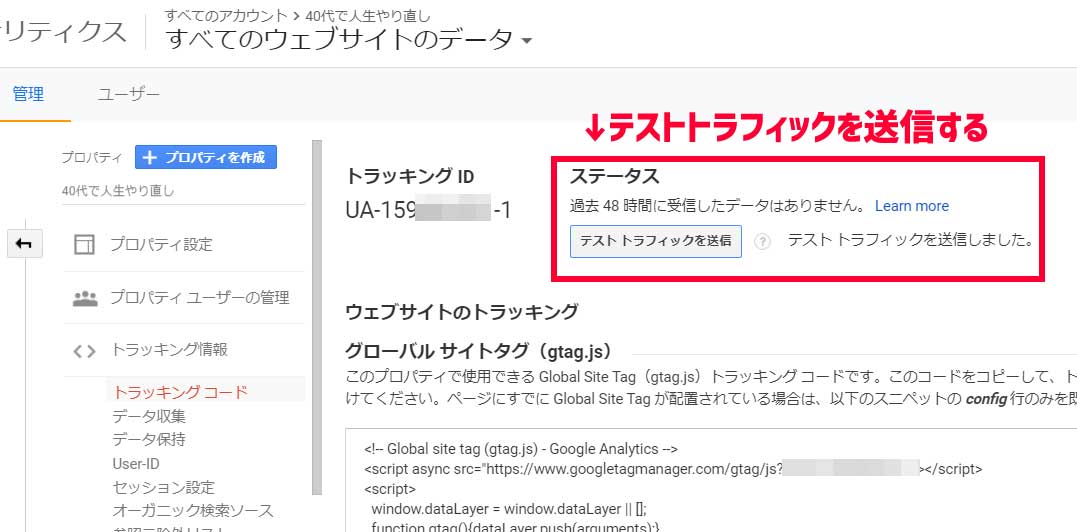Screen dimensions: 1077x532
Task: Select データ収集 submenu item
Action: (149, 416)
